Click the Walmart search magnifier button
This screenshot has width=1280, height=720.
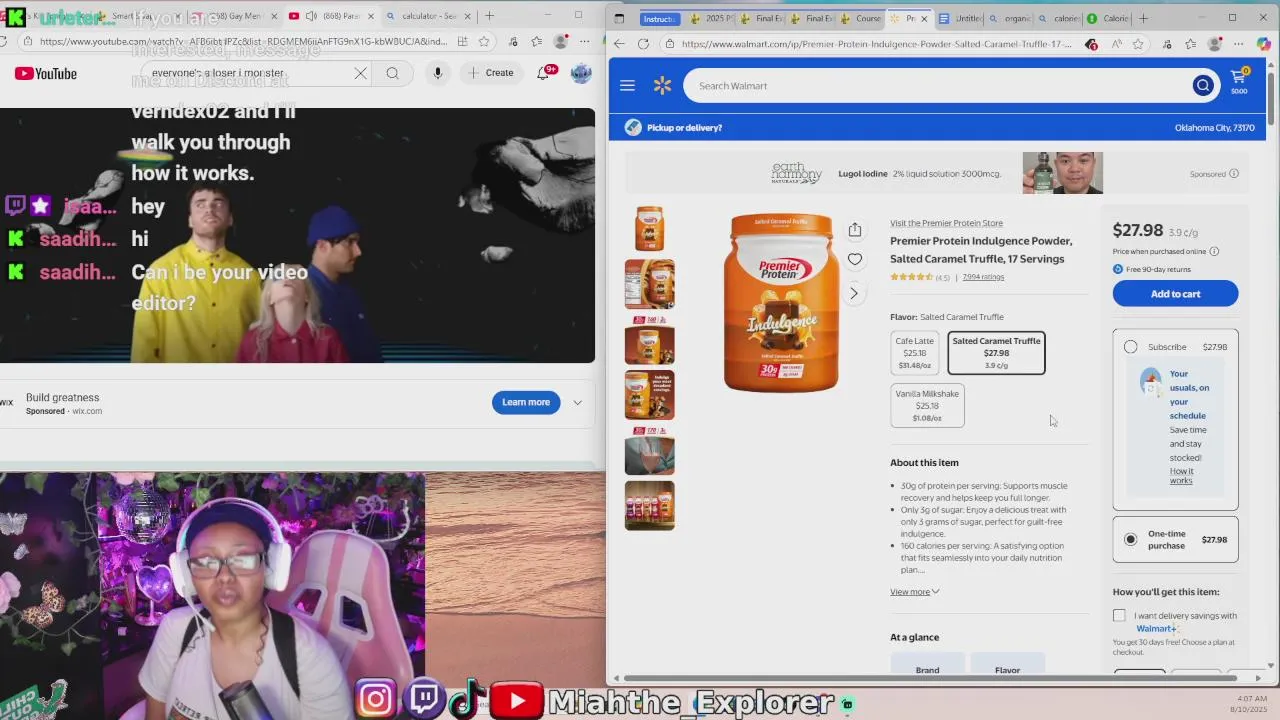pos(1203,86)
